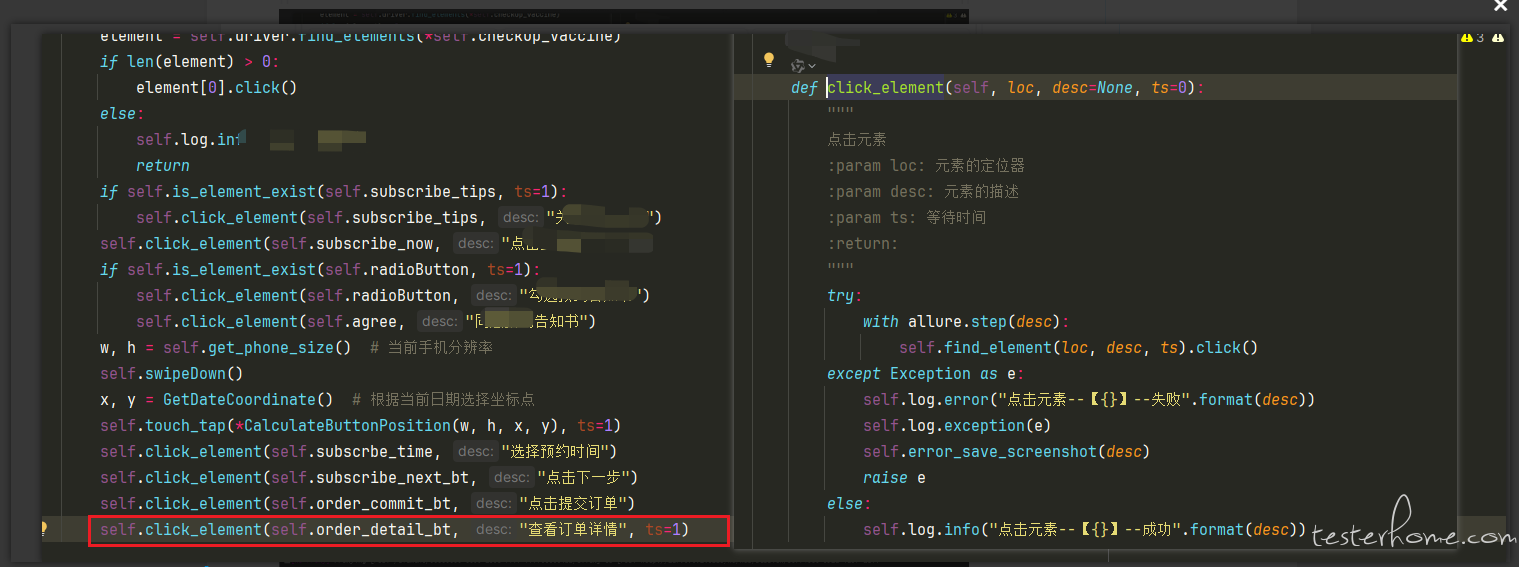Click the "with allure.step(desc):" line

[x=966, y=321]
